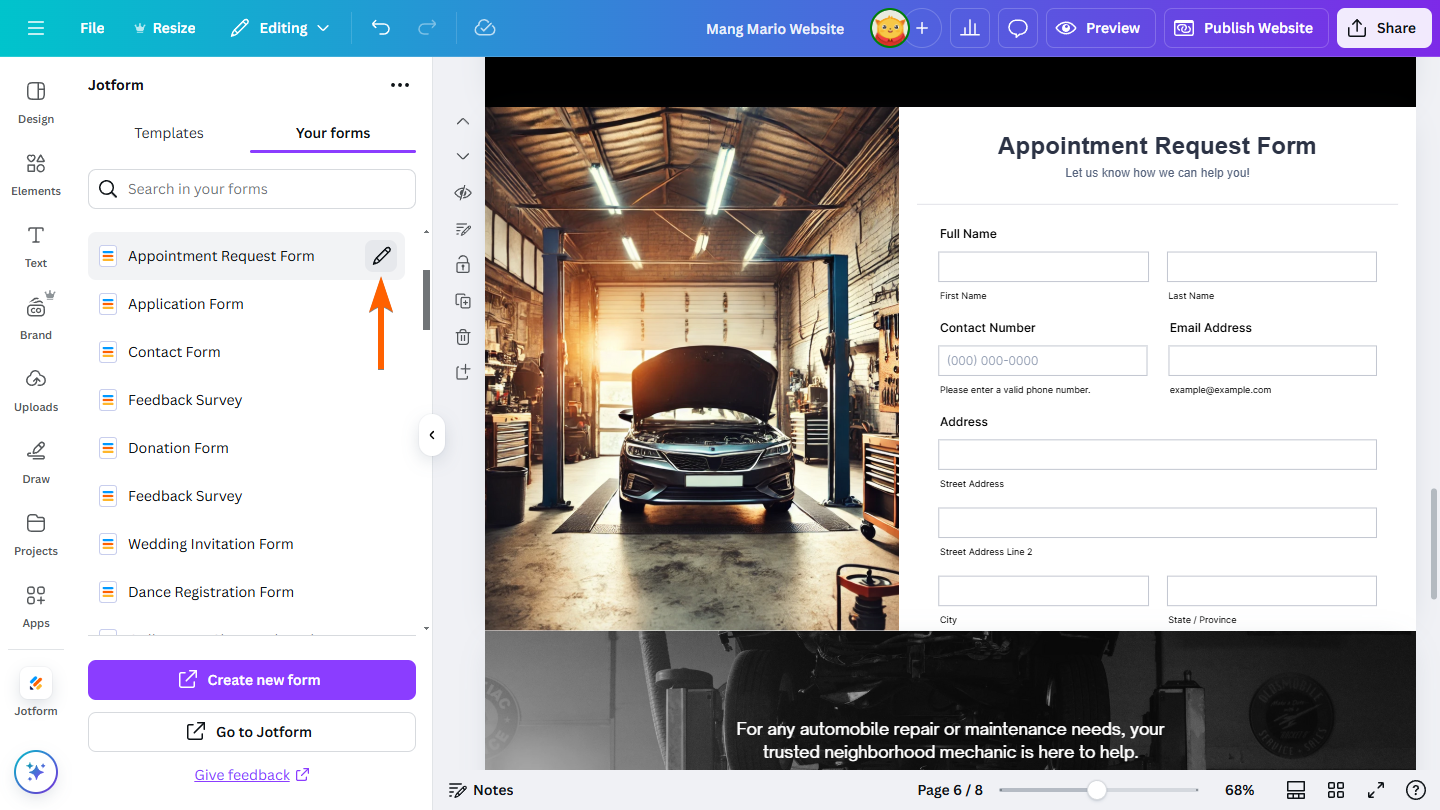This screenshot has width=1440, height=810.
Task: Collapse the side panel
Action: [432, 435]
